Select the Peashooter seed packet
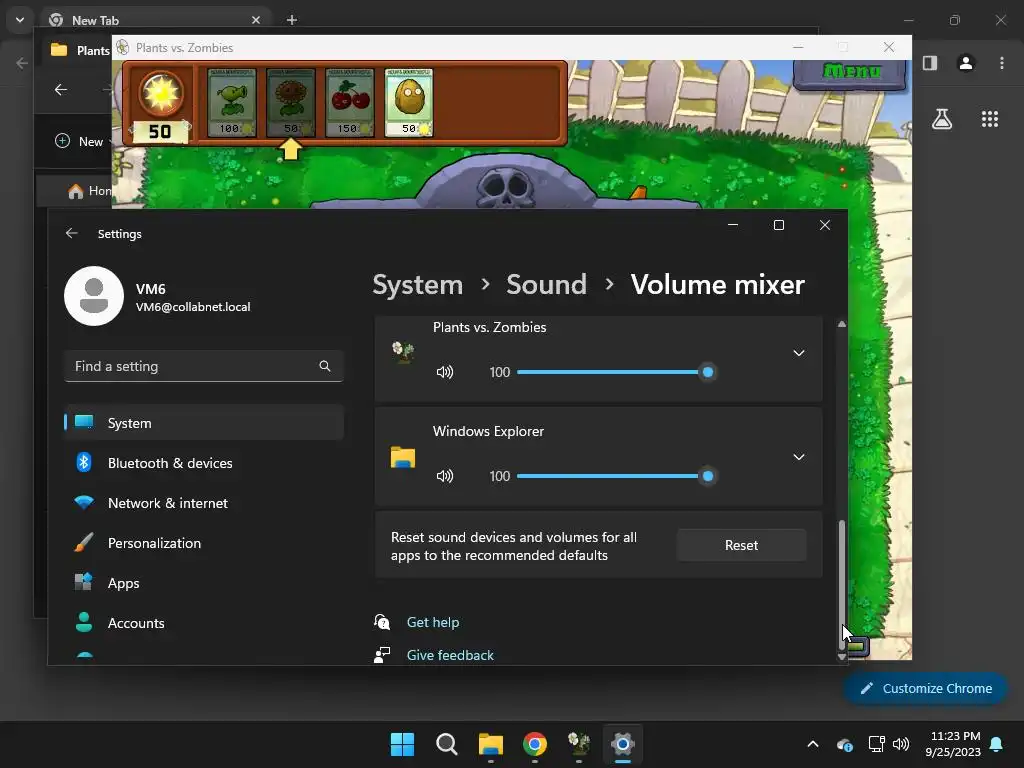The height and width of the screenshot is (768, 1024). coord(231,103)
